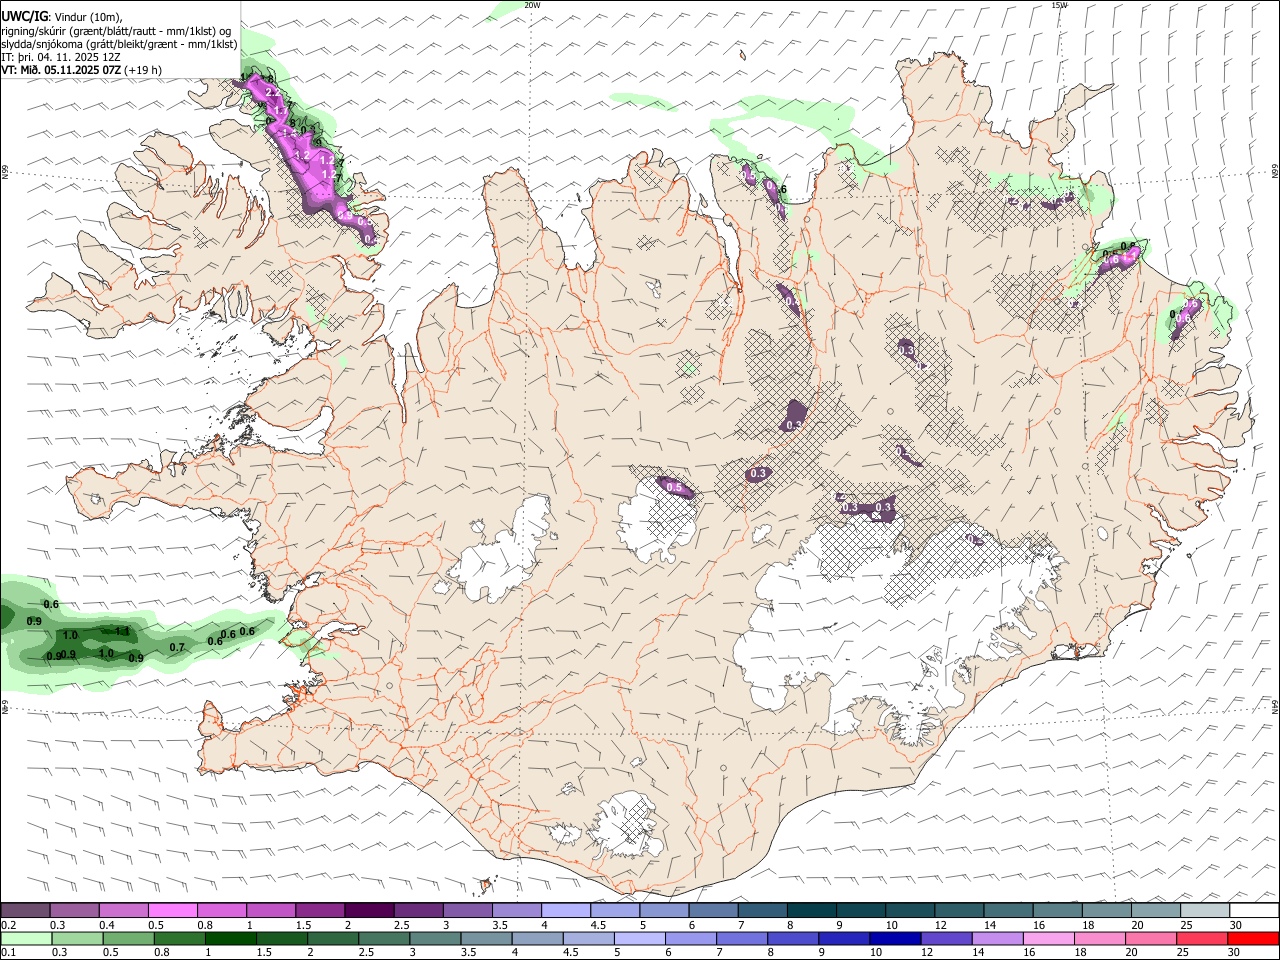The height and width of the screenshot is (960, 1280).
Task: Click the '25' label beneath the light gray swatch
Action: (x=1186, y=925)
